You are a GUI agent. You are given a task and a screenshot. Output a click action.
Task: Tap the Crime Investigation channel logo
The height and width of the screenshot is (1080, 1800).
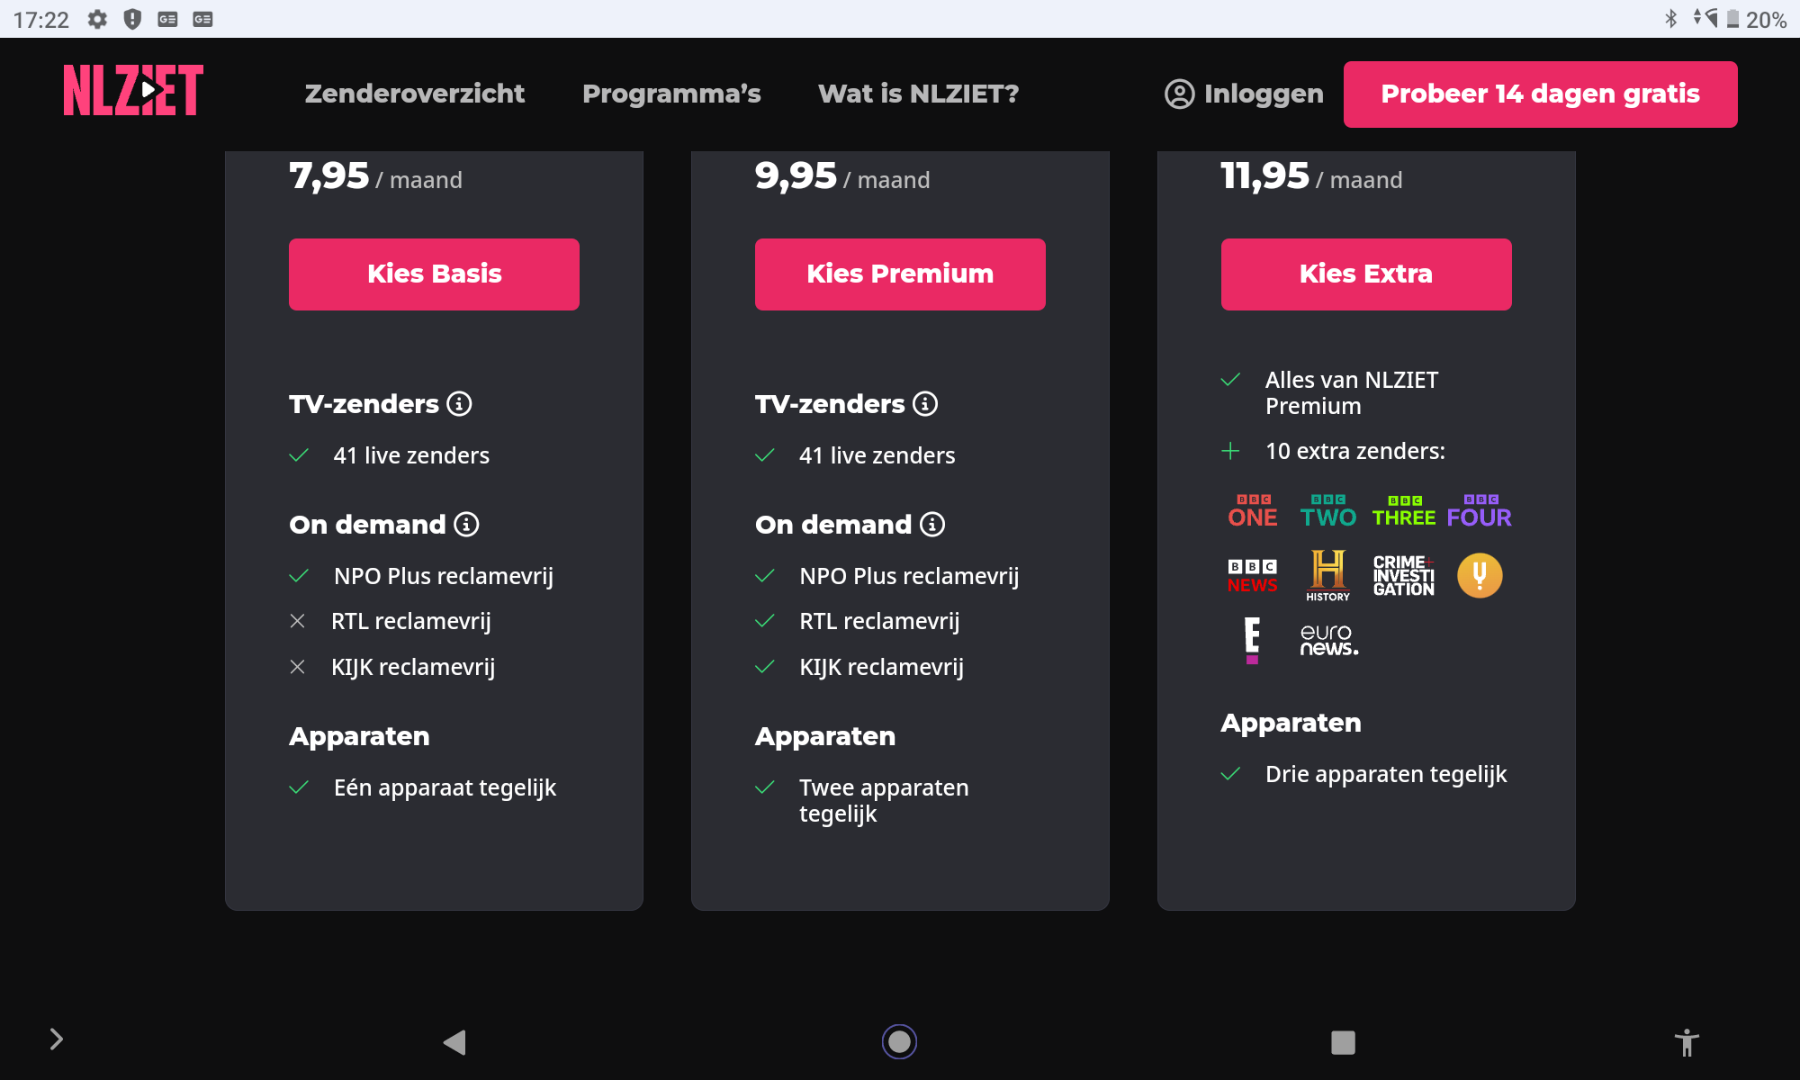1403,575
